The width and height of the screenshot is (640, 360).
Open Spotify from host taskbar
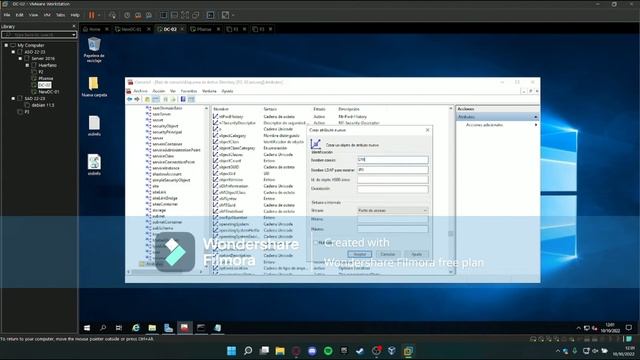coord(328,351)
